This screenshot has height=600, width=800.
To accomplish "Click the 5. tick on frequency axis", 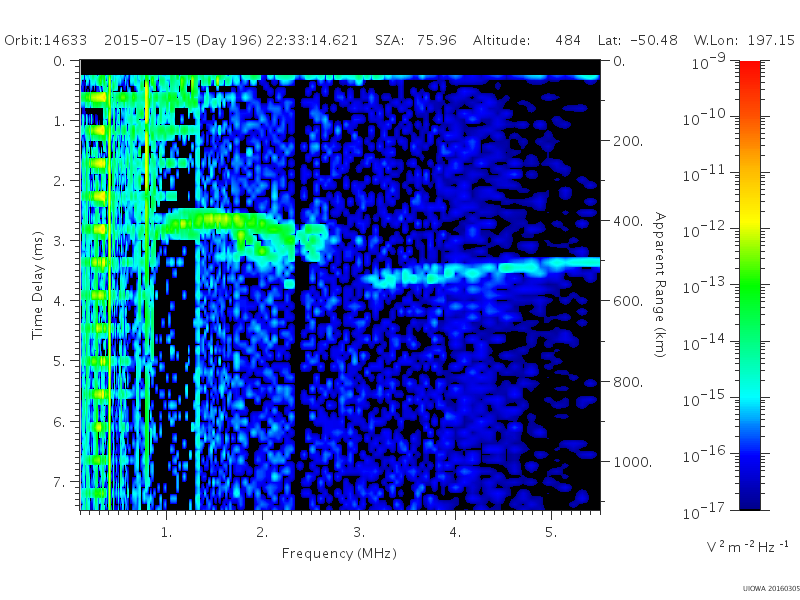I will click(551, 533).
